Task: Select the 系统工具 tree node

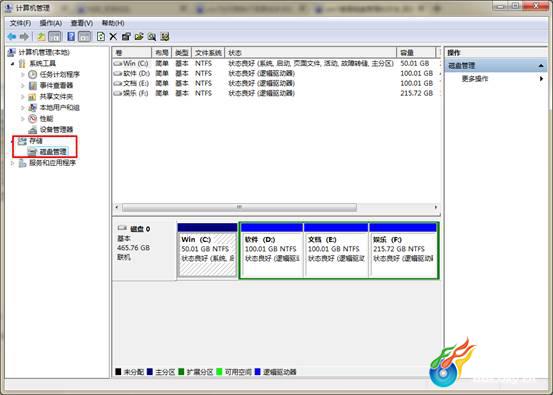Action: (x=42, y=63)
